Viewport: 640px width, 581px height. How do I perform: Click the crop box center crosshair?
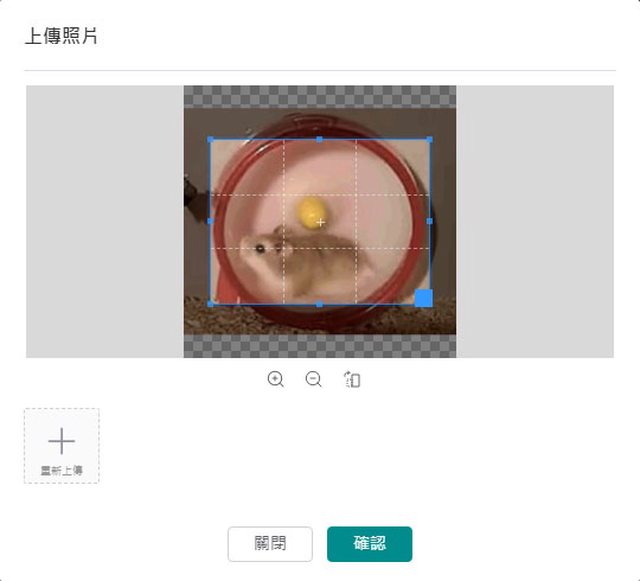320,222
